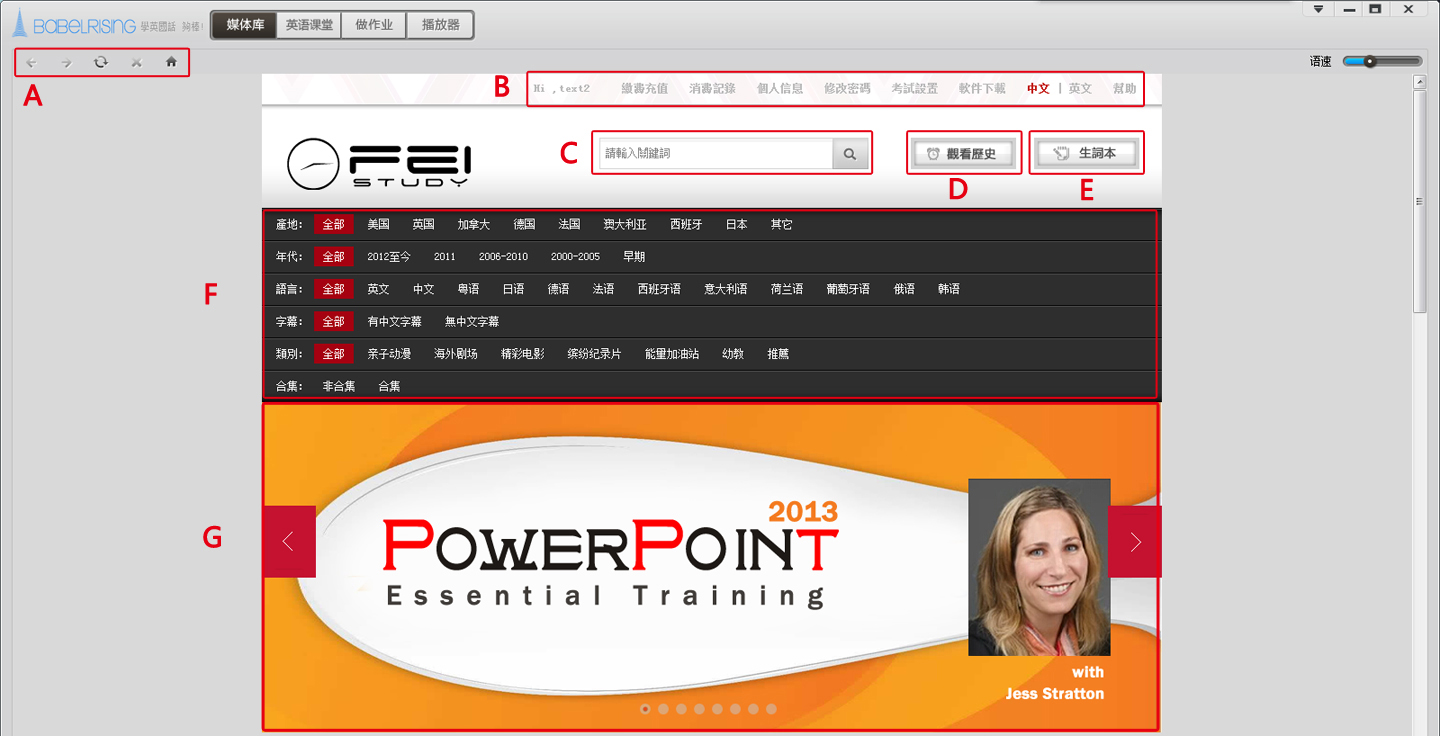The width and height of the screenshot is (1440, 736).
Task: Filter origin by 澳大利亚
Action: point(625,225)
